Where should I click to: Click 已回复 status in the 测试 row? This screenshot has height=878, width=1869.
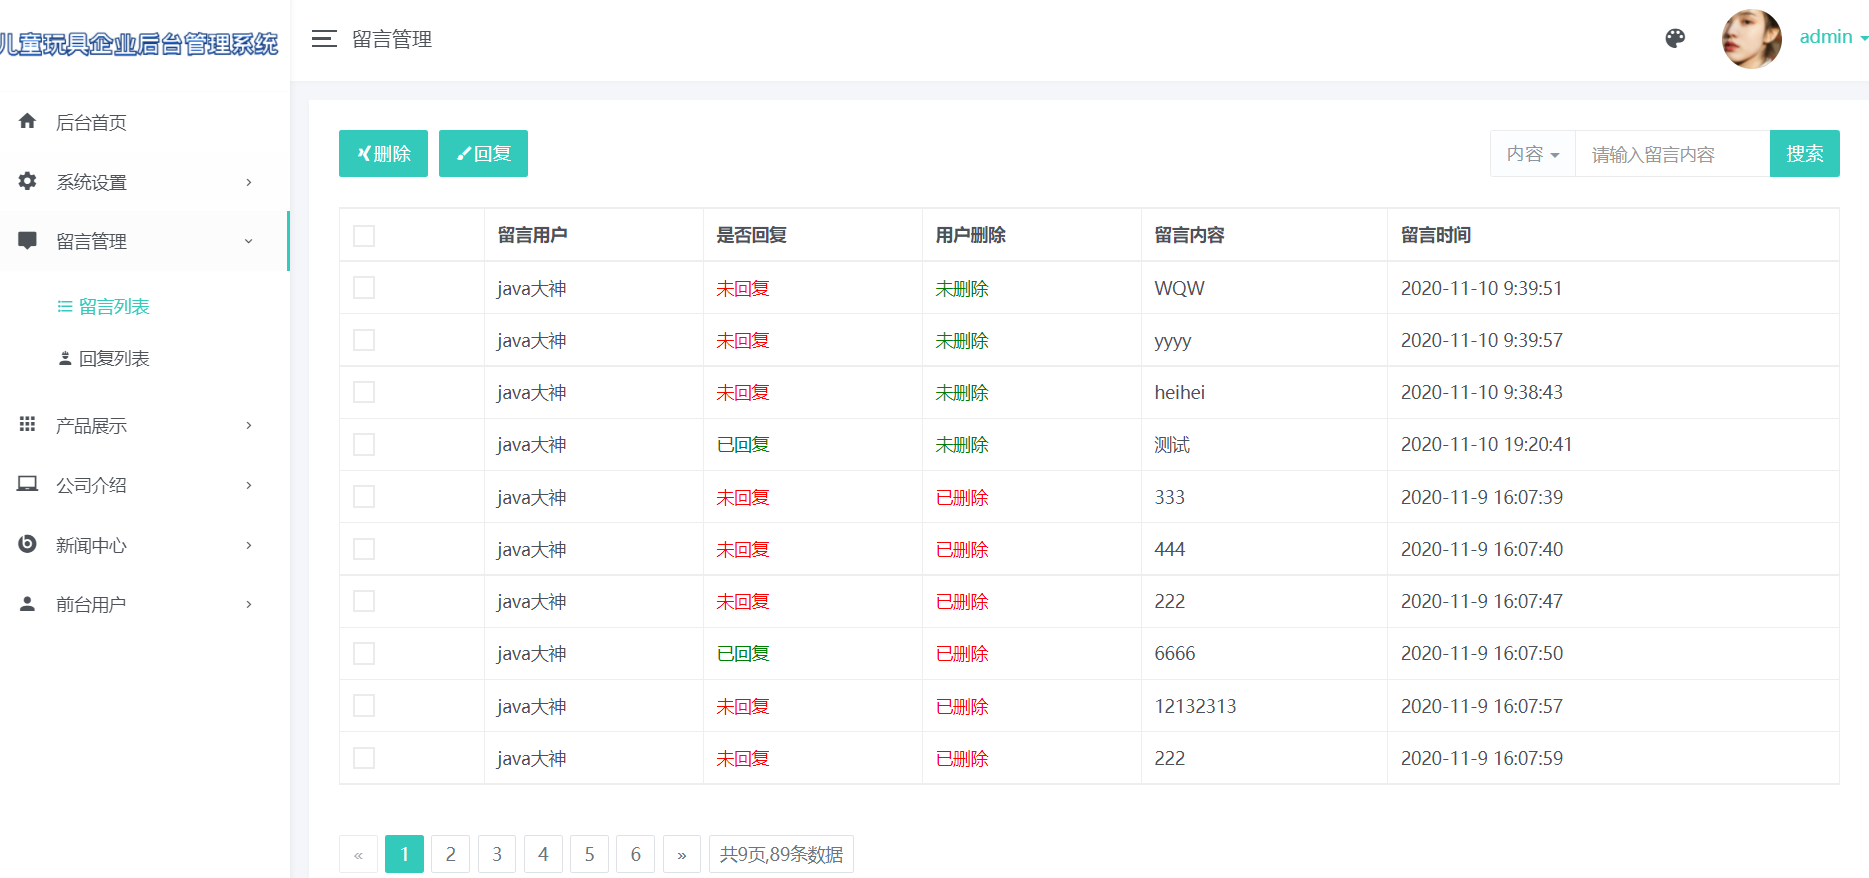743,445
